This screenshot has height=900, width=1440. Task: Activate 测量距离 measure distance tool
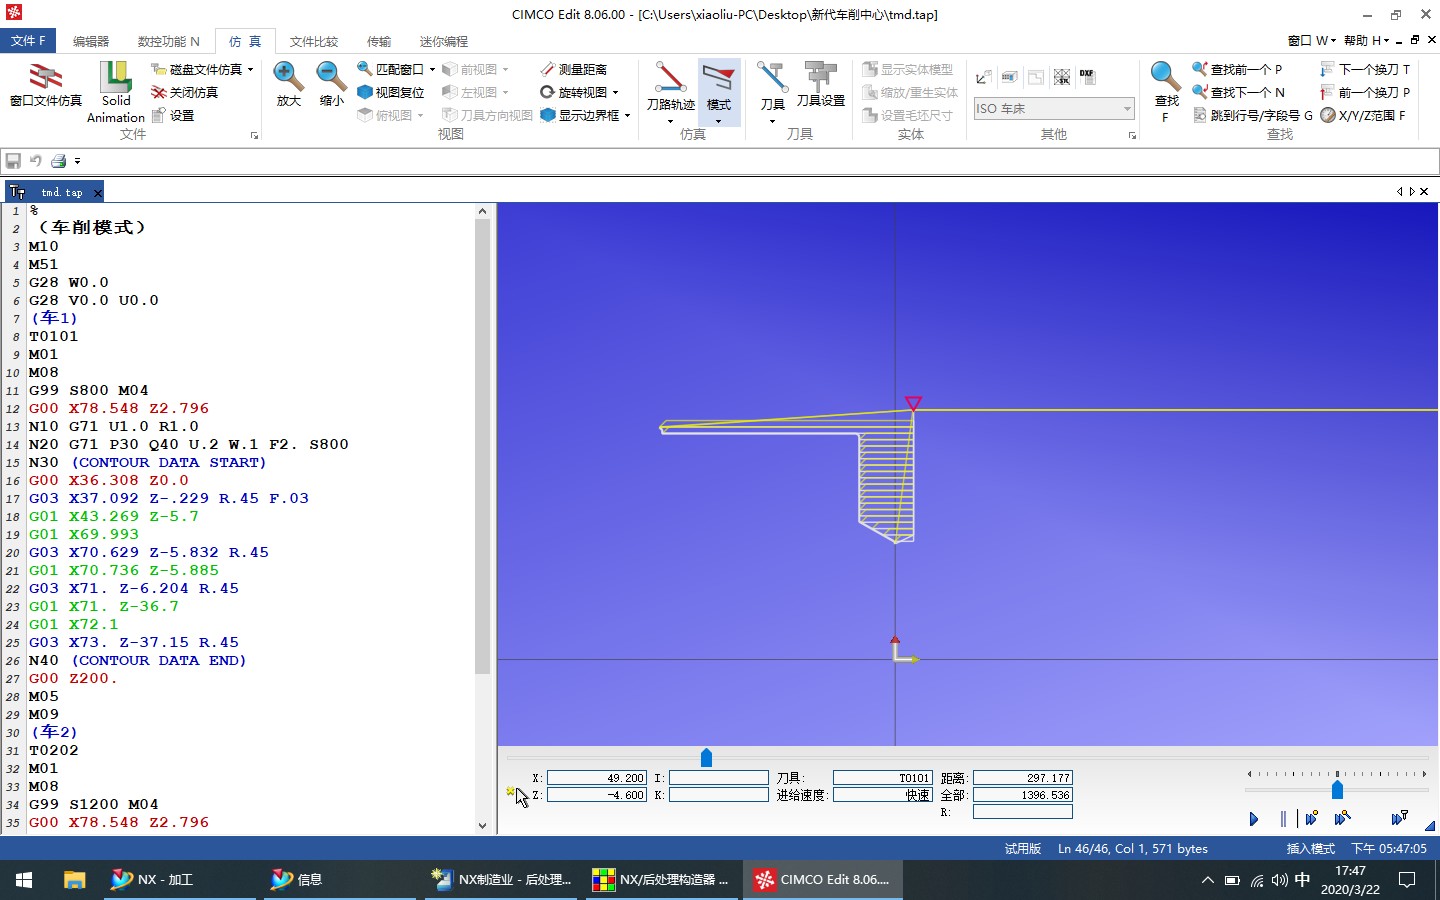point(574,69)
